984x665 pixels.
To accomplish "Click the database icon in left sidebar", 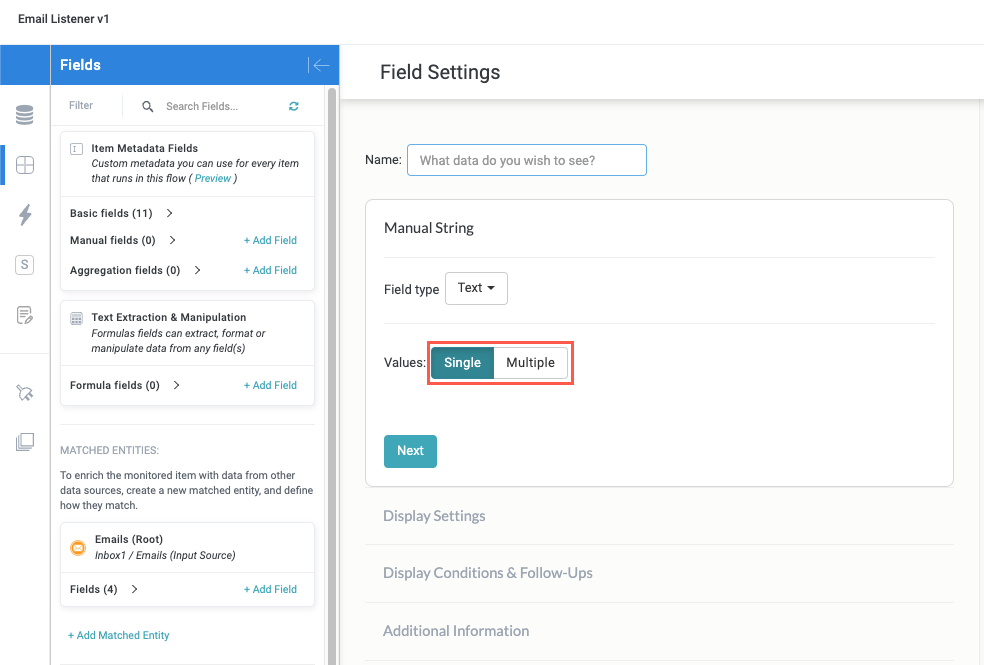I will [x=25, y=115].
